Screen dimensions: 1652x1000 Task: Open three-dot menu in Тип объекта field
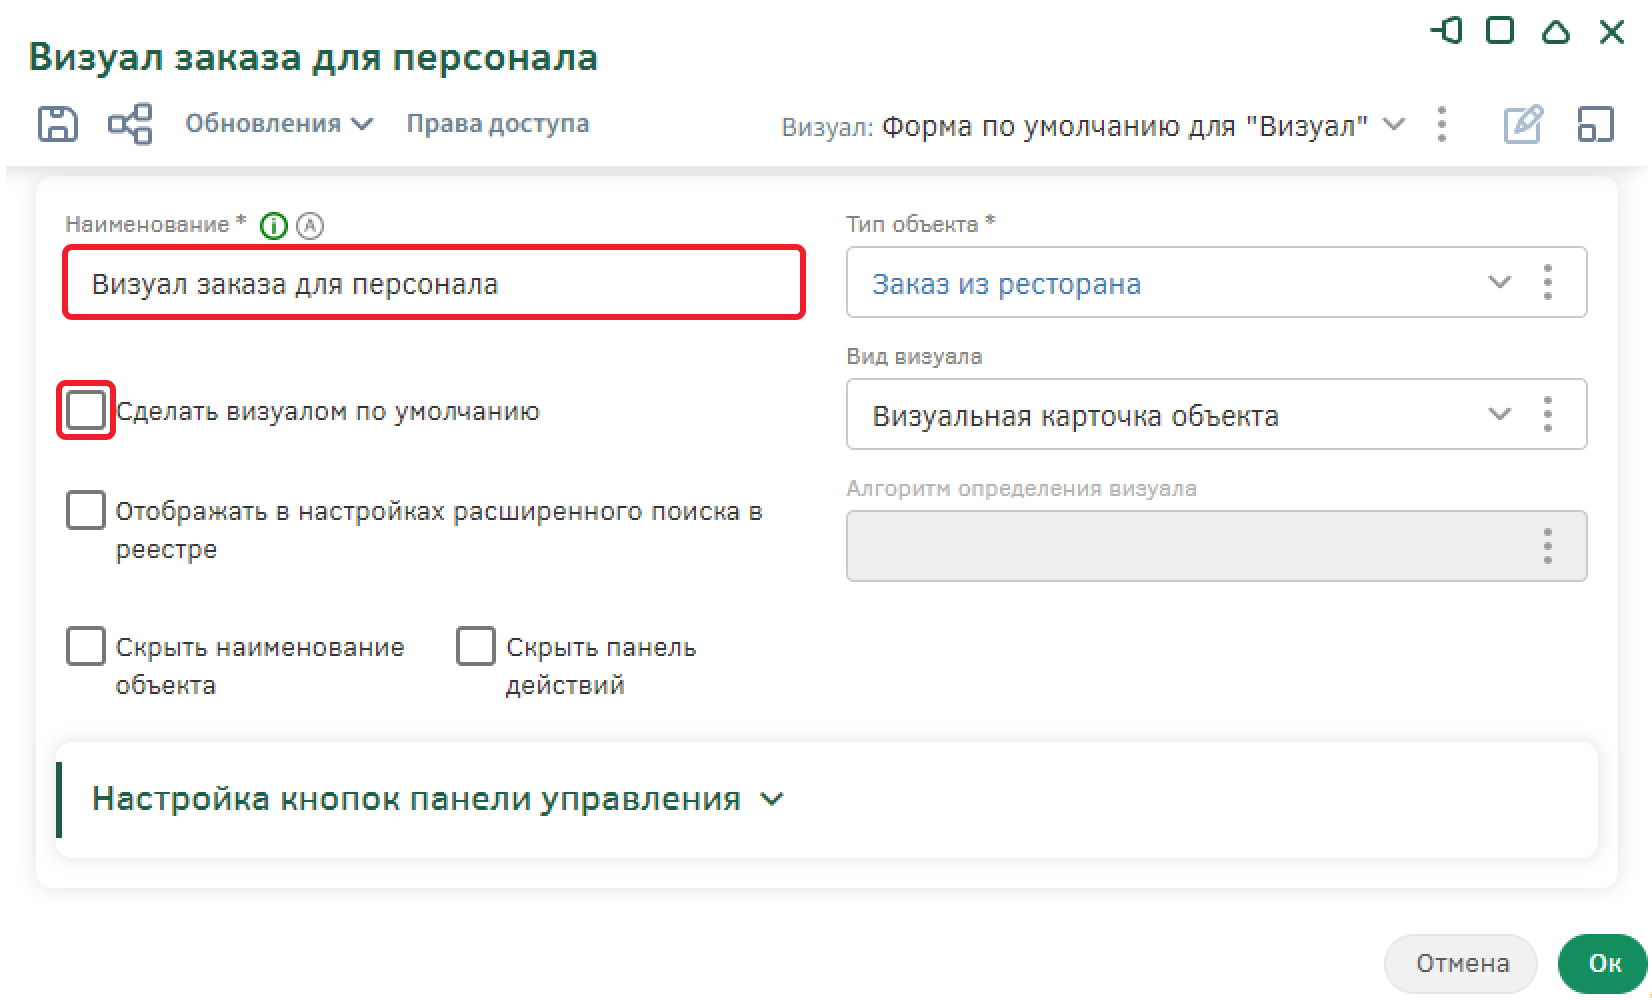tap(1547, 283)
